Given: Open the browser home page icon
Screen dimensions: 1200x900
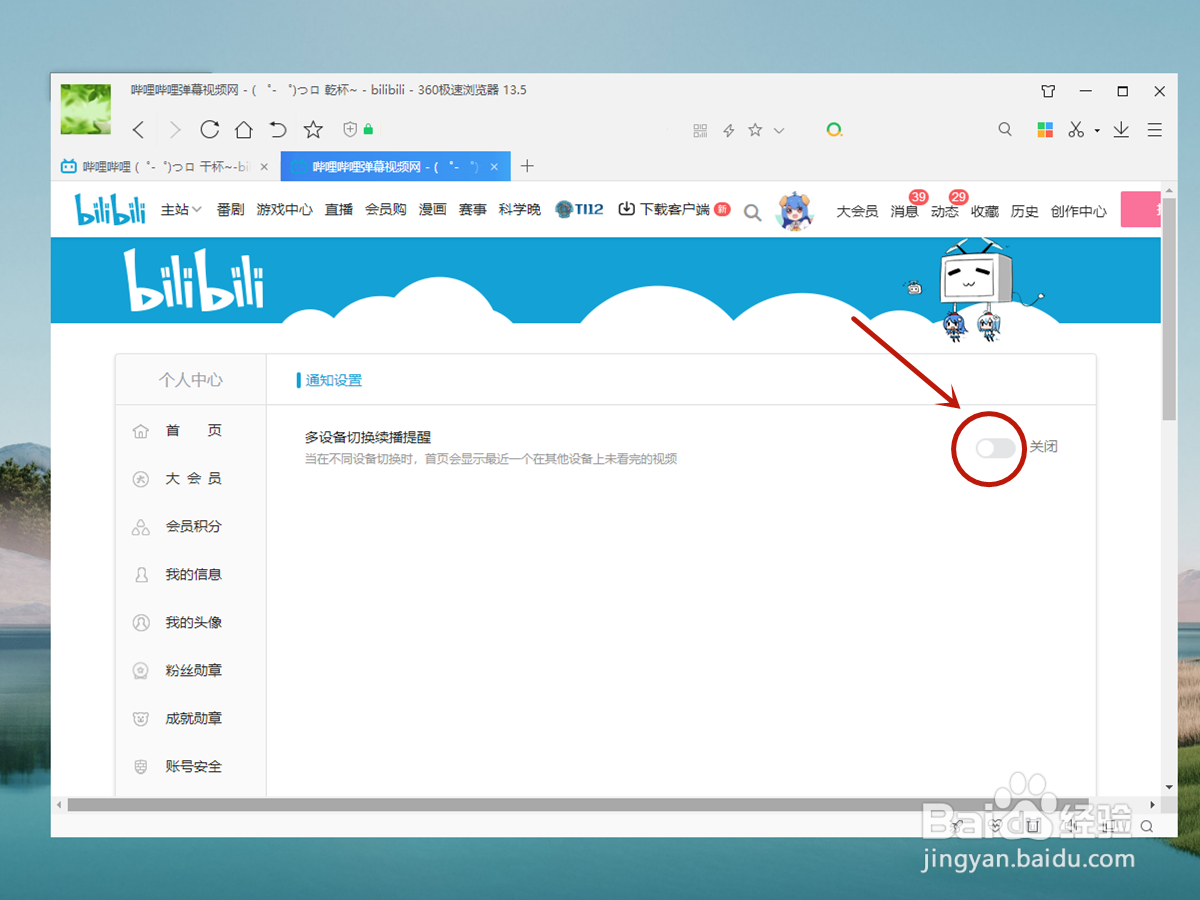Looking at the screenshot, I should point(244,129).
